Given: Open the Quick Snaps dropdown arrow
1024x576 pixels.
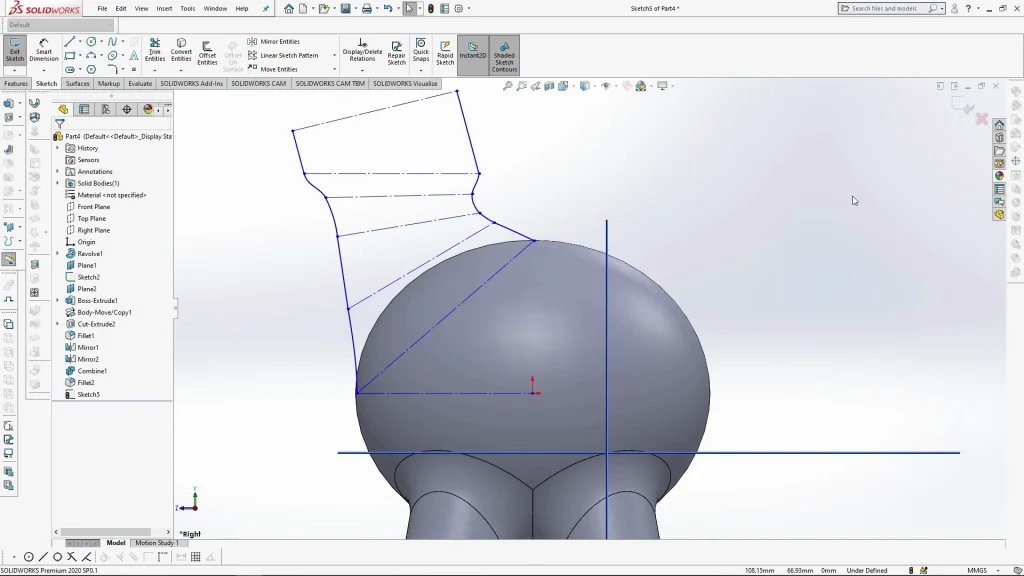Looking at the screenshot, I should 420,70.
